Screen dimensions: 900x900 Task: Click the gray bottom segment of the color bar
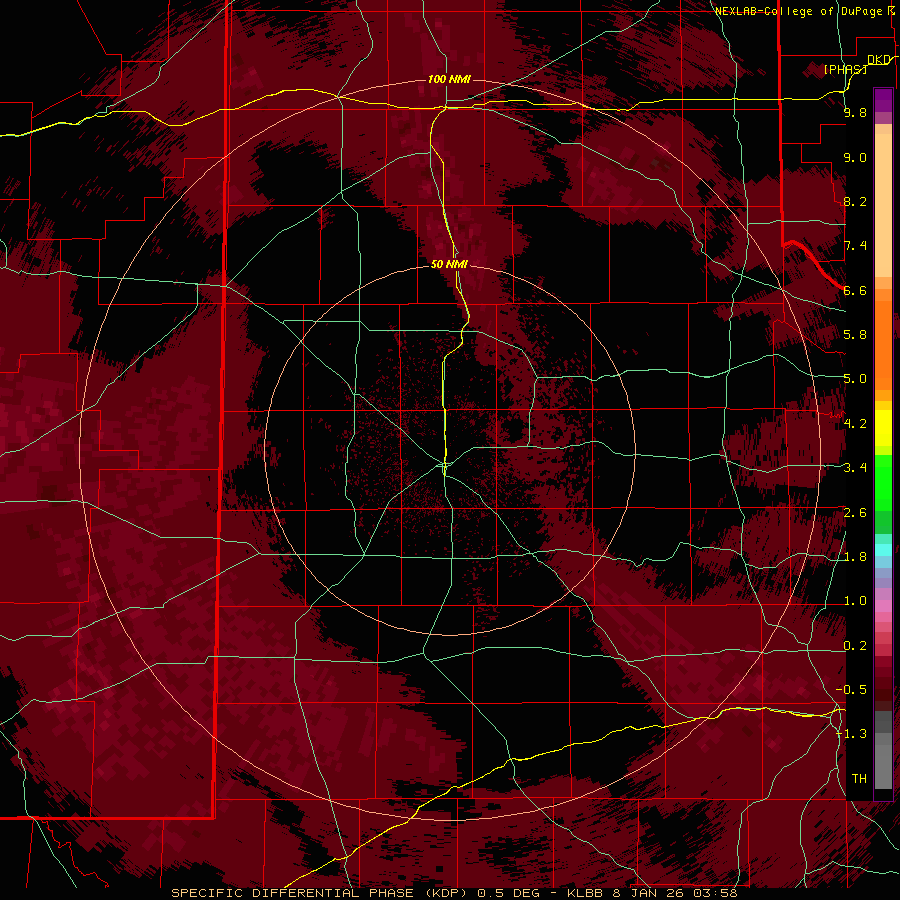coord(883,763)
